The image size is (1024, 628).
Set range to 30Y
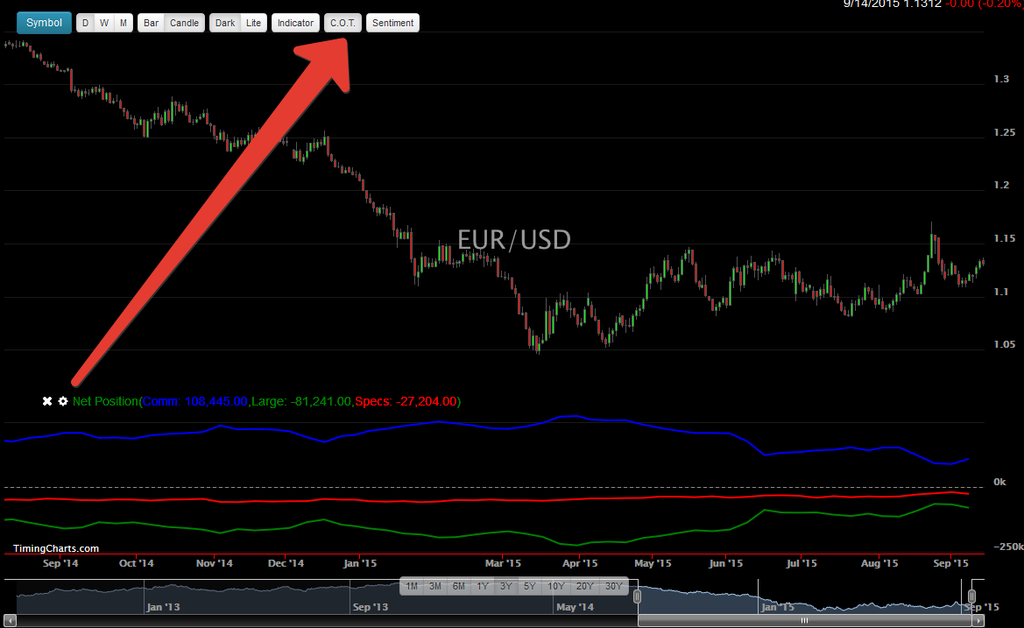614,586
